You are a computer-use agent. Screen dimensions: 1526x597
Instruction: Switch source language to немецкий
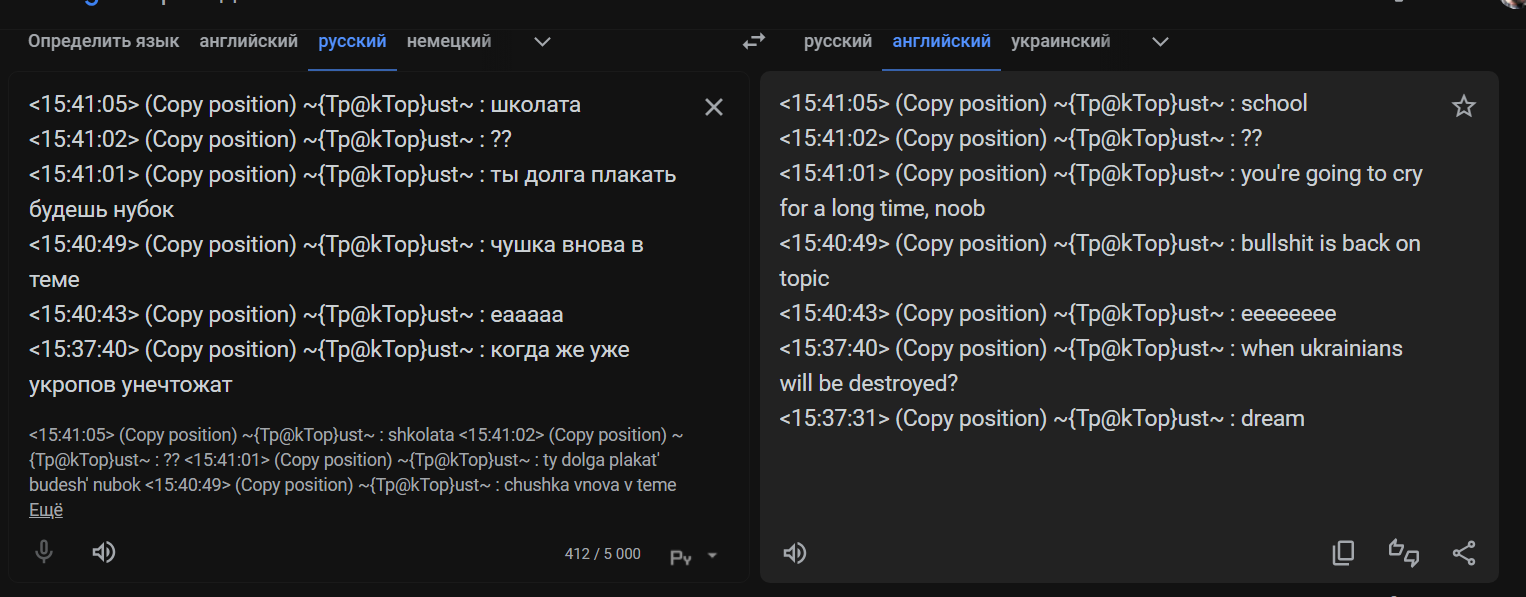(448, 41)
